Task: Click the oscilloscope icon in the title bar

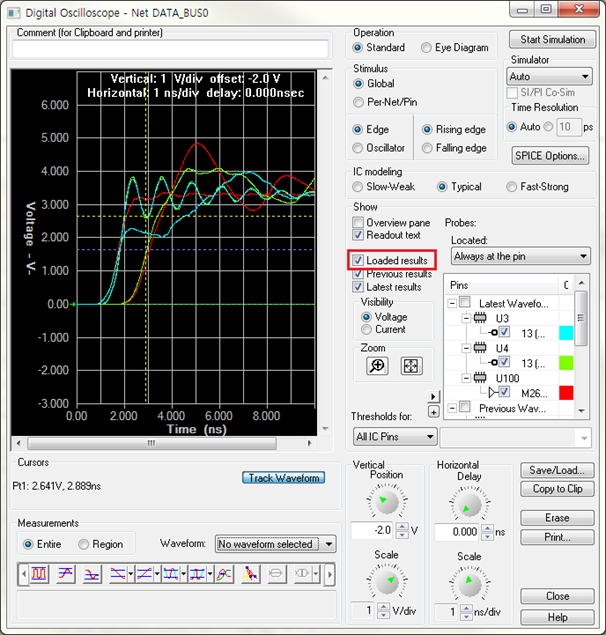Action: [x=14, y=13]
